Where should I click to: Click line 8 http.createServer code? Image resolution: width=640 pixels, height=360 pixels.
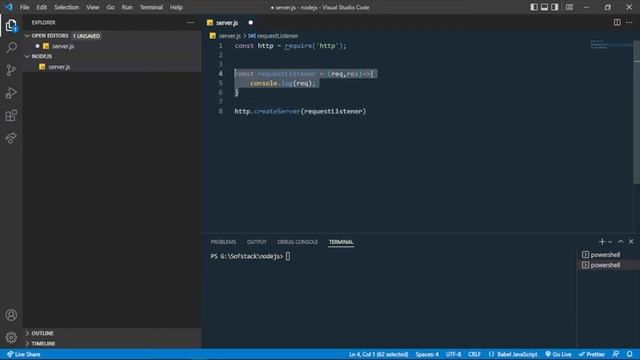[300, 111]
